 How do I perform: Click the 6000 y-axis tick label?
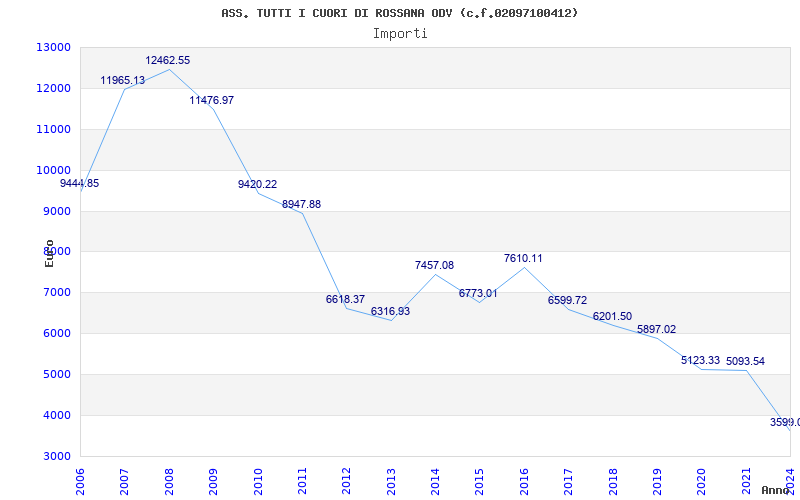(56, 333)
